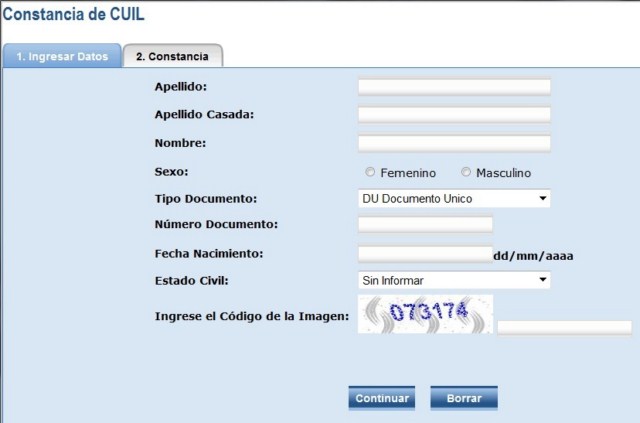Focus the Apellido Casada text box
This screenshot has width=640, height=423.
tap(454, 115)
